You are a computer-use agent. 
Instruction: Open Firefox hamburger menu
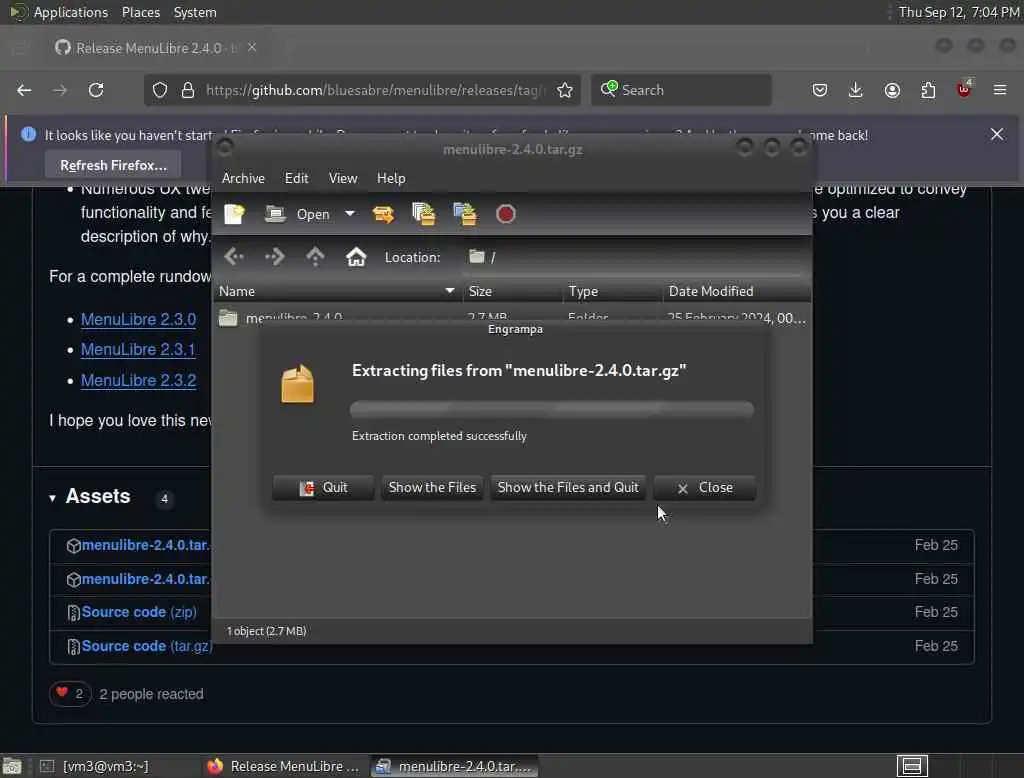(1000, 90)
